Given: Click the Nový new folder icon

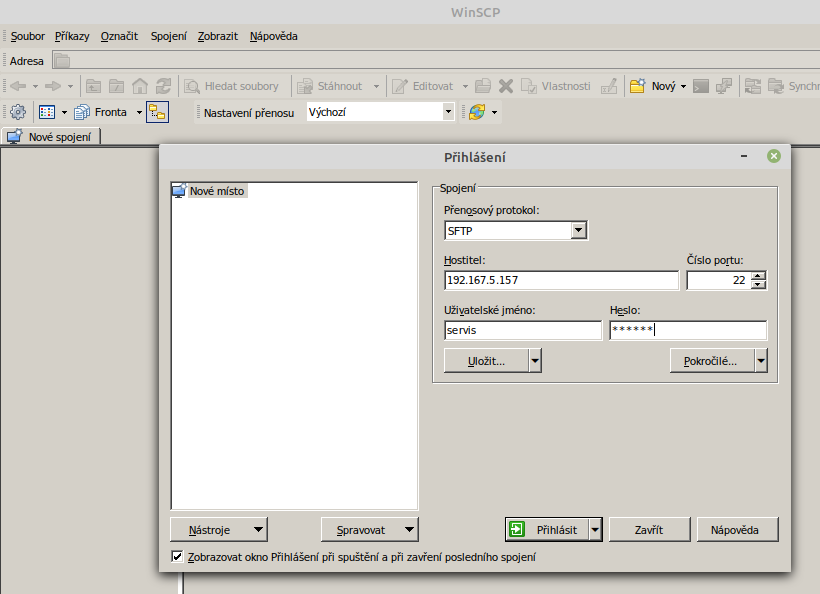Looking at the screenshot, I should pyautogui.click(x=637, y=86).
